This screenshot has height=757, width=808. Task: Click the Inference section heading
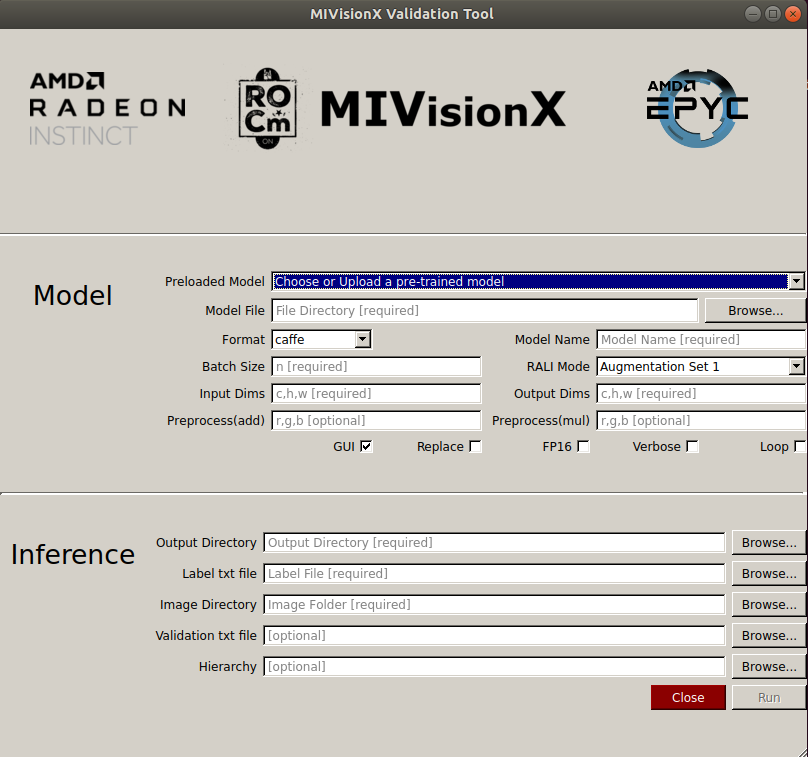click(x=73, y=554)
